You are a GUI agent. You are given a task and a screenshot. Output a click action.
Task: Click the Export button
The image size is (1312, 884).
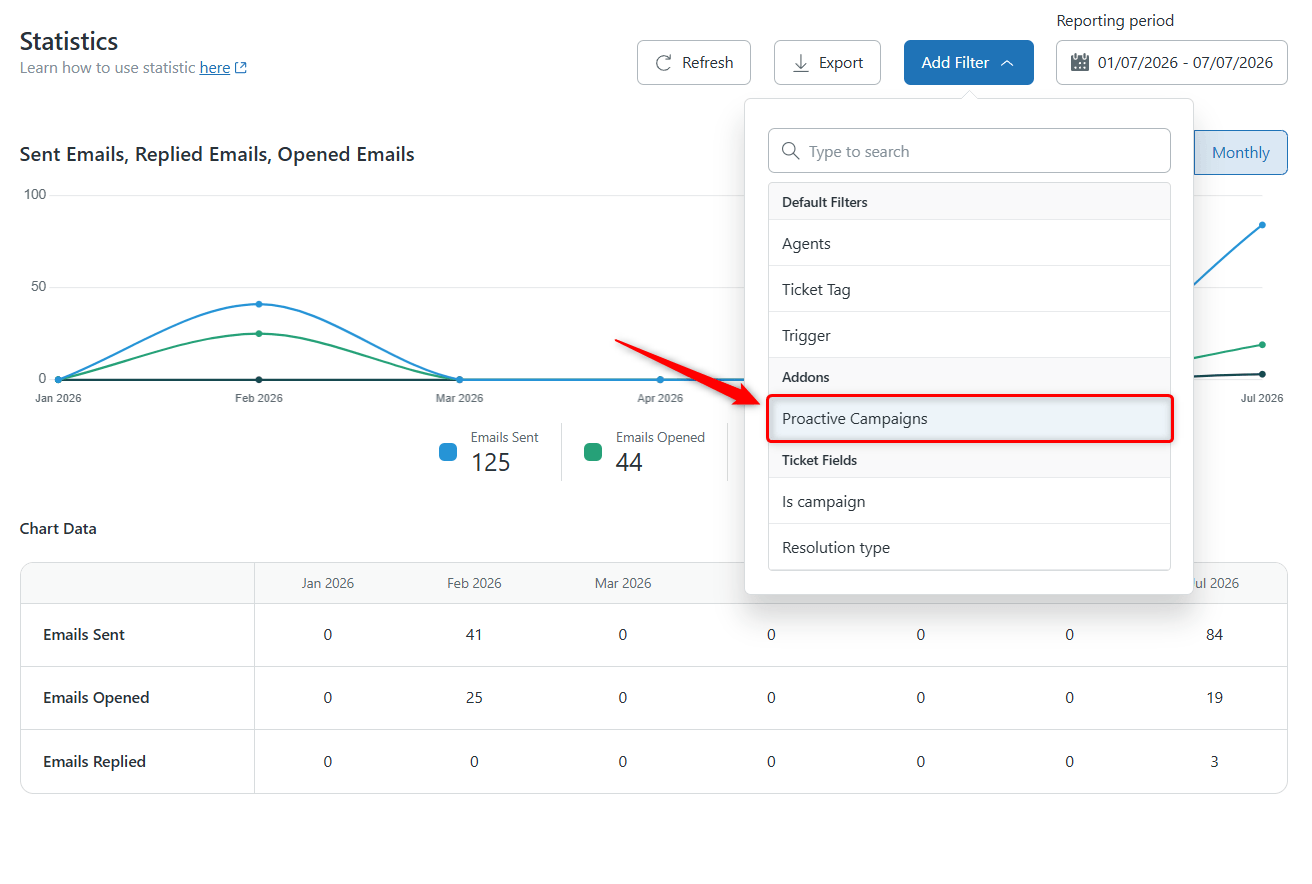(827, 62)
